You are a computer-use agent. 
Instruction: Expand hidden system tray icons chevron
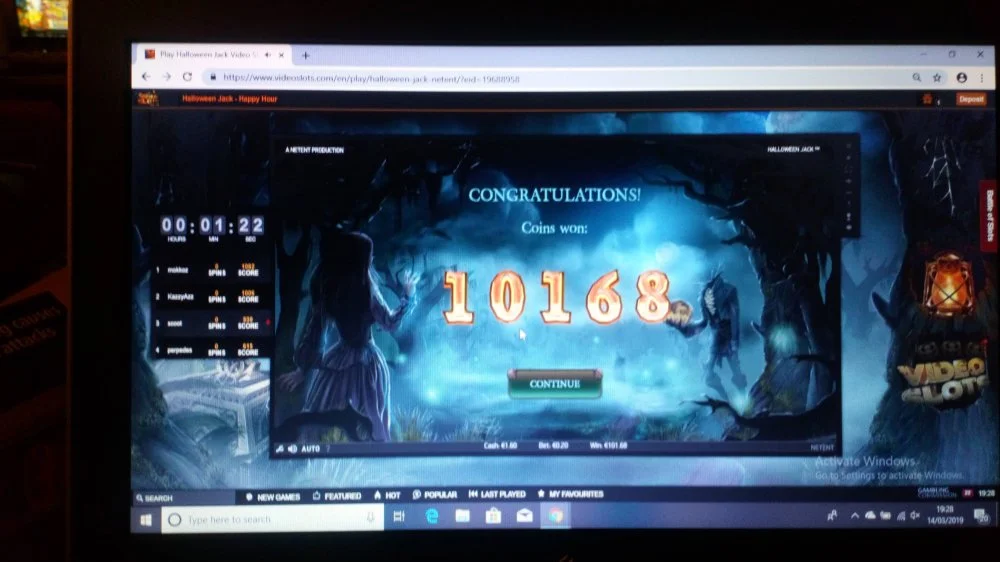(855, 515)
